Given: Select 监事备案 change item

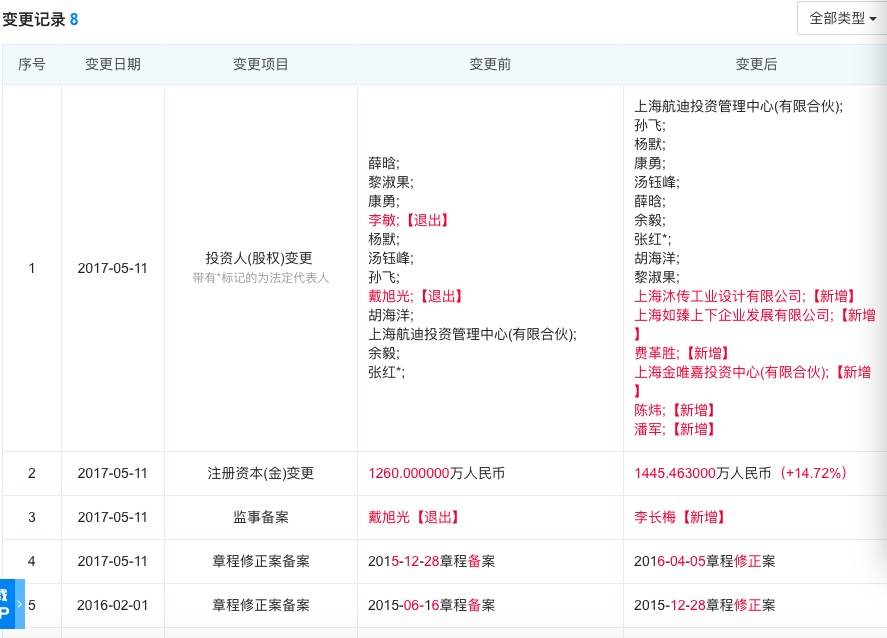Looking at the screenshot, I should pos(261,517).
